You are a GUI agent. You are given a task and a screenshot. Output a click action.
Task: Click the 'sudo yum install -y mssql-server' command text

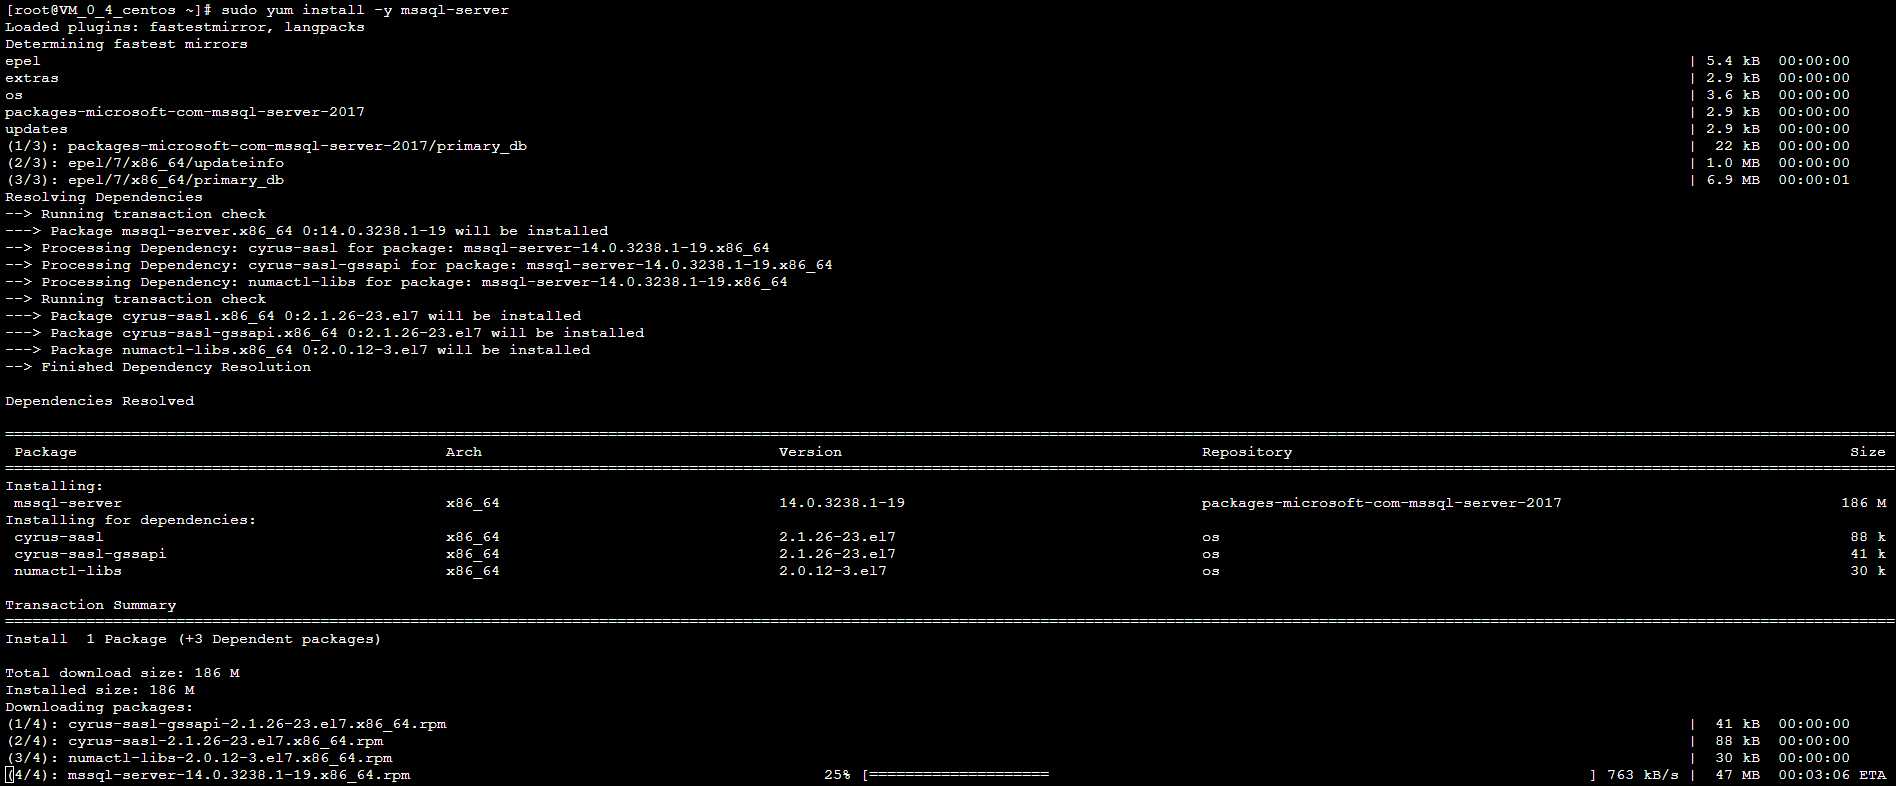(365, 10)
